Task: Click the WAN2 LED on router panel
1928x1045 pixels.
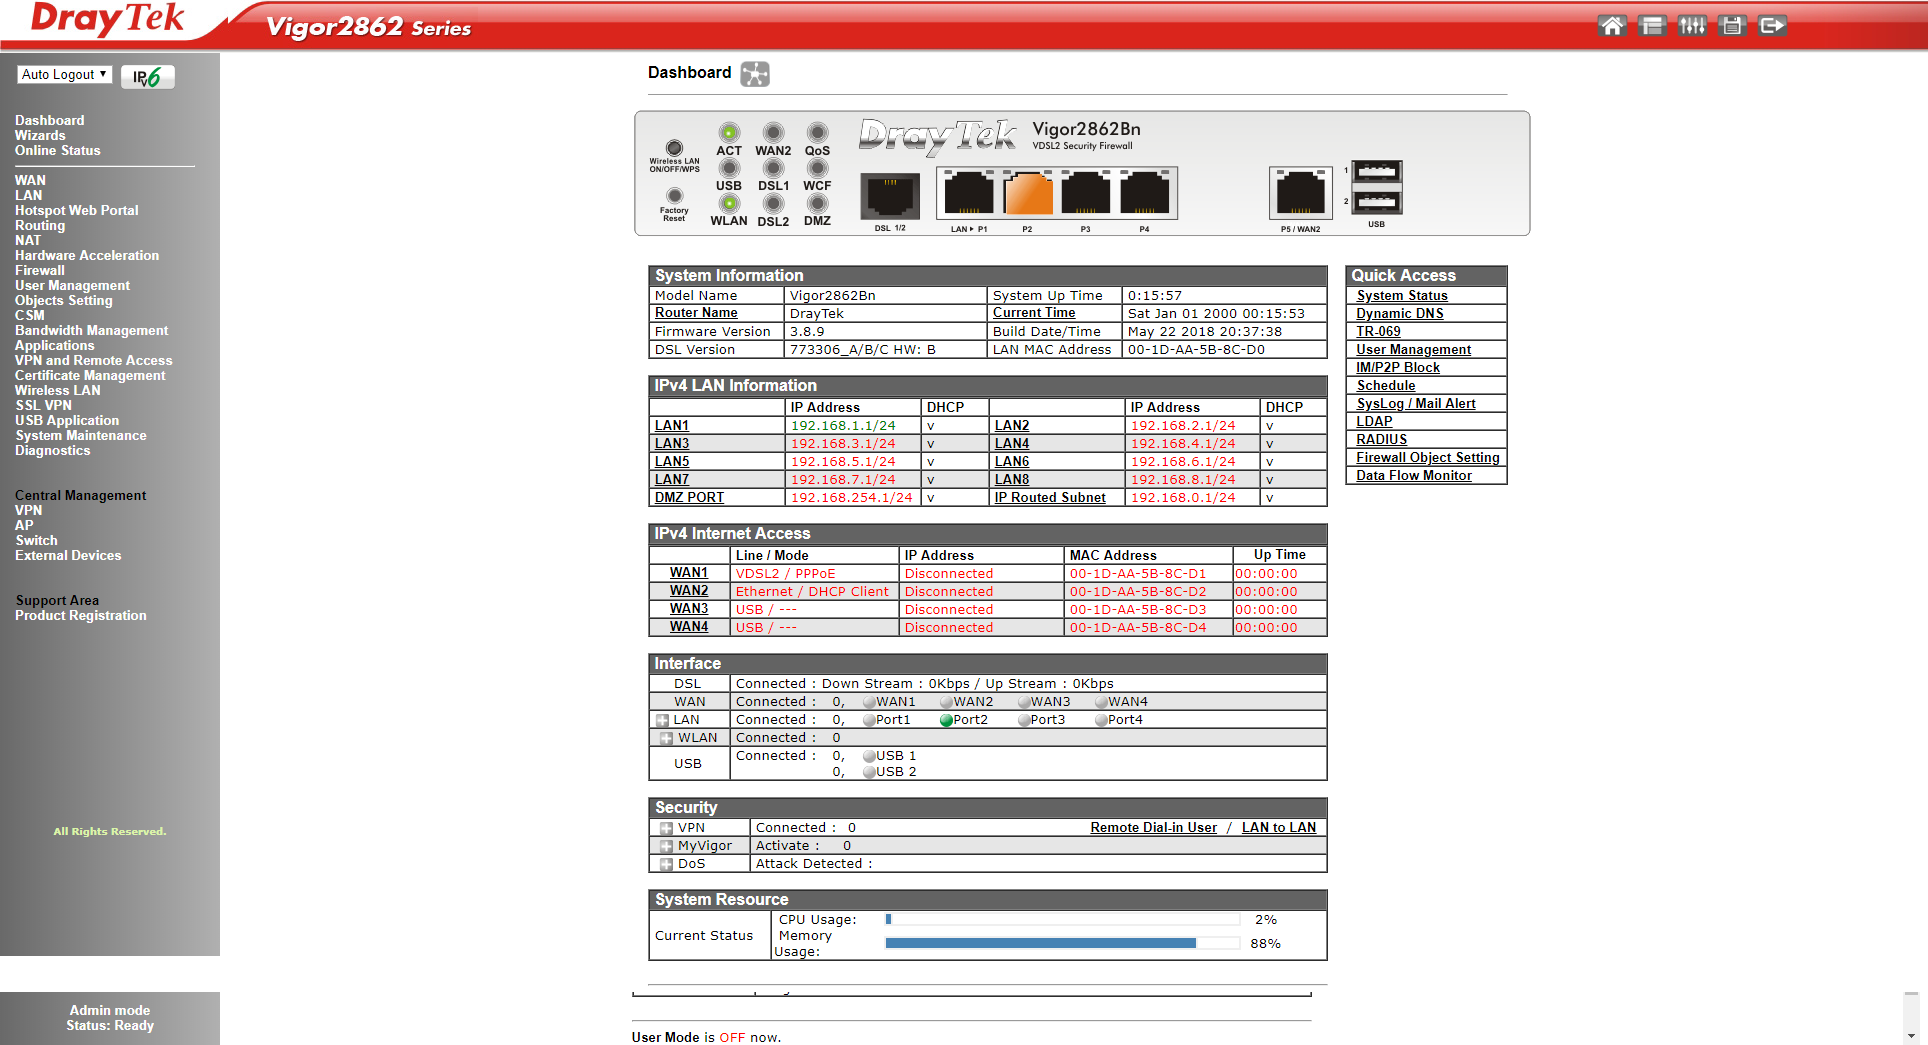Action: (773, 132)
